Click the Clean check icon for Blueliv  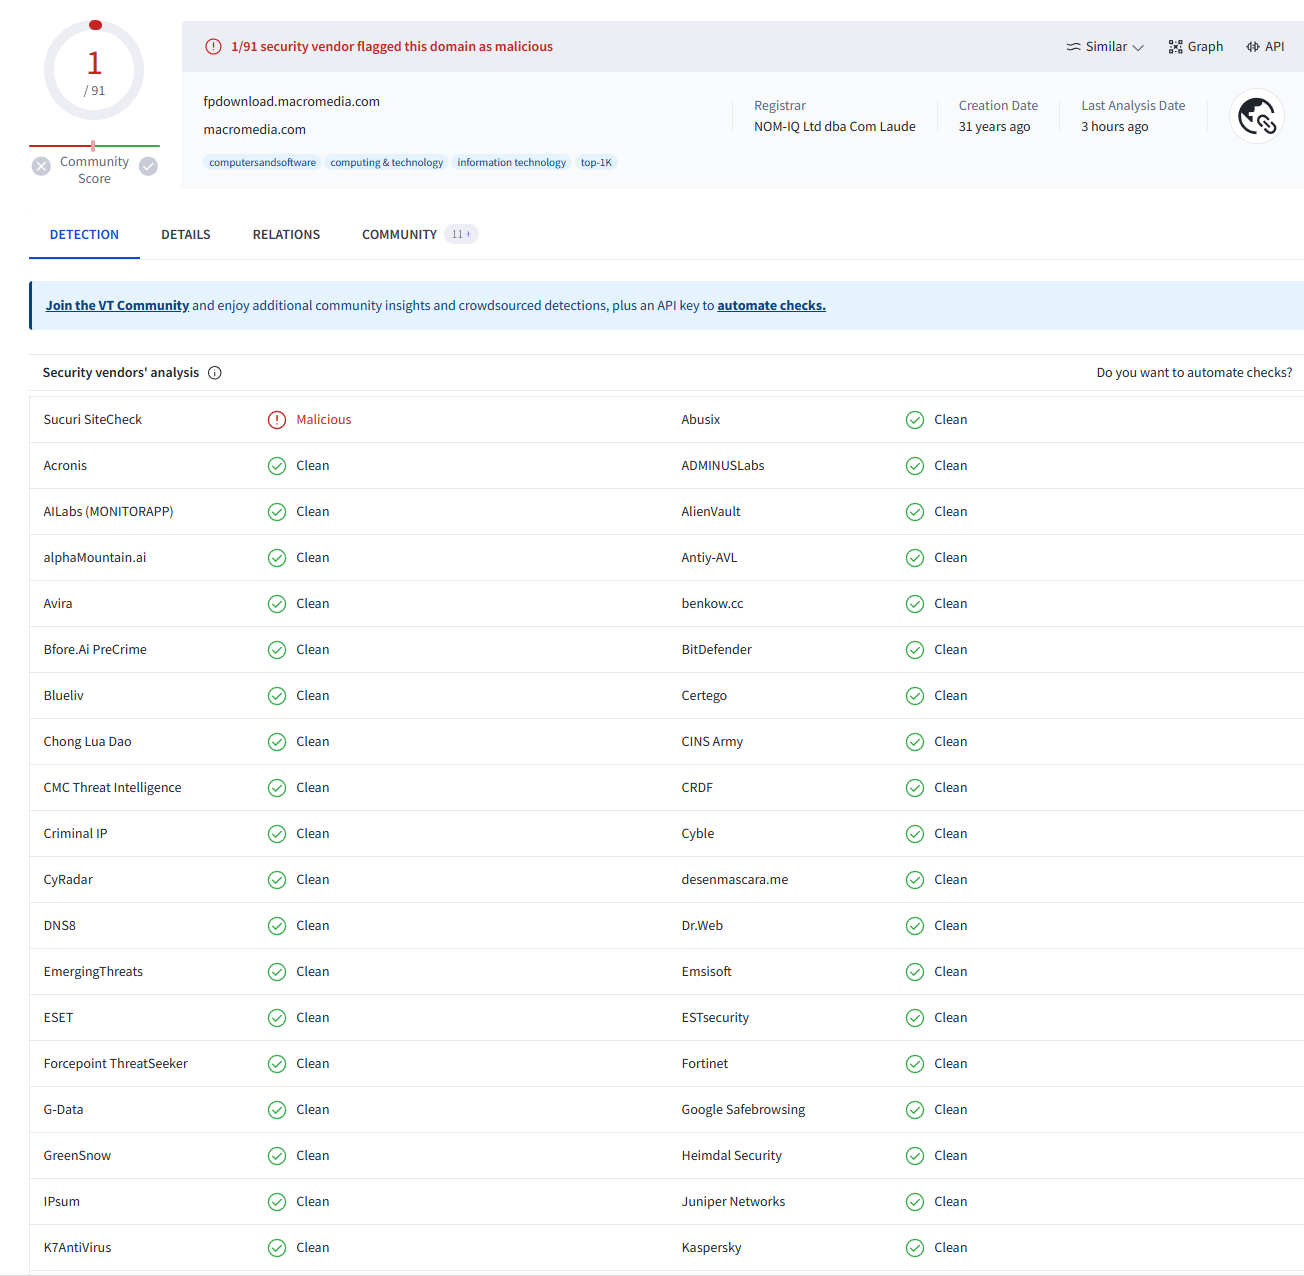pyautogui.click(x=277, y=696)
